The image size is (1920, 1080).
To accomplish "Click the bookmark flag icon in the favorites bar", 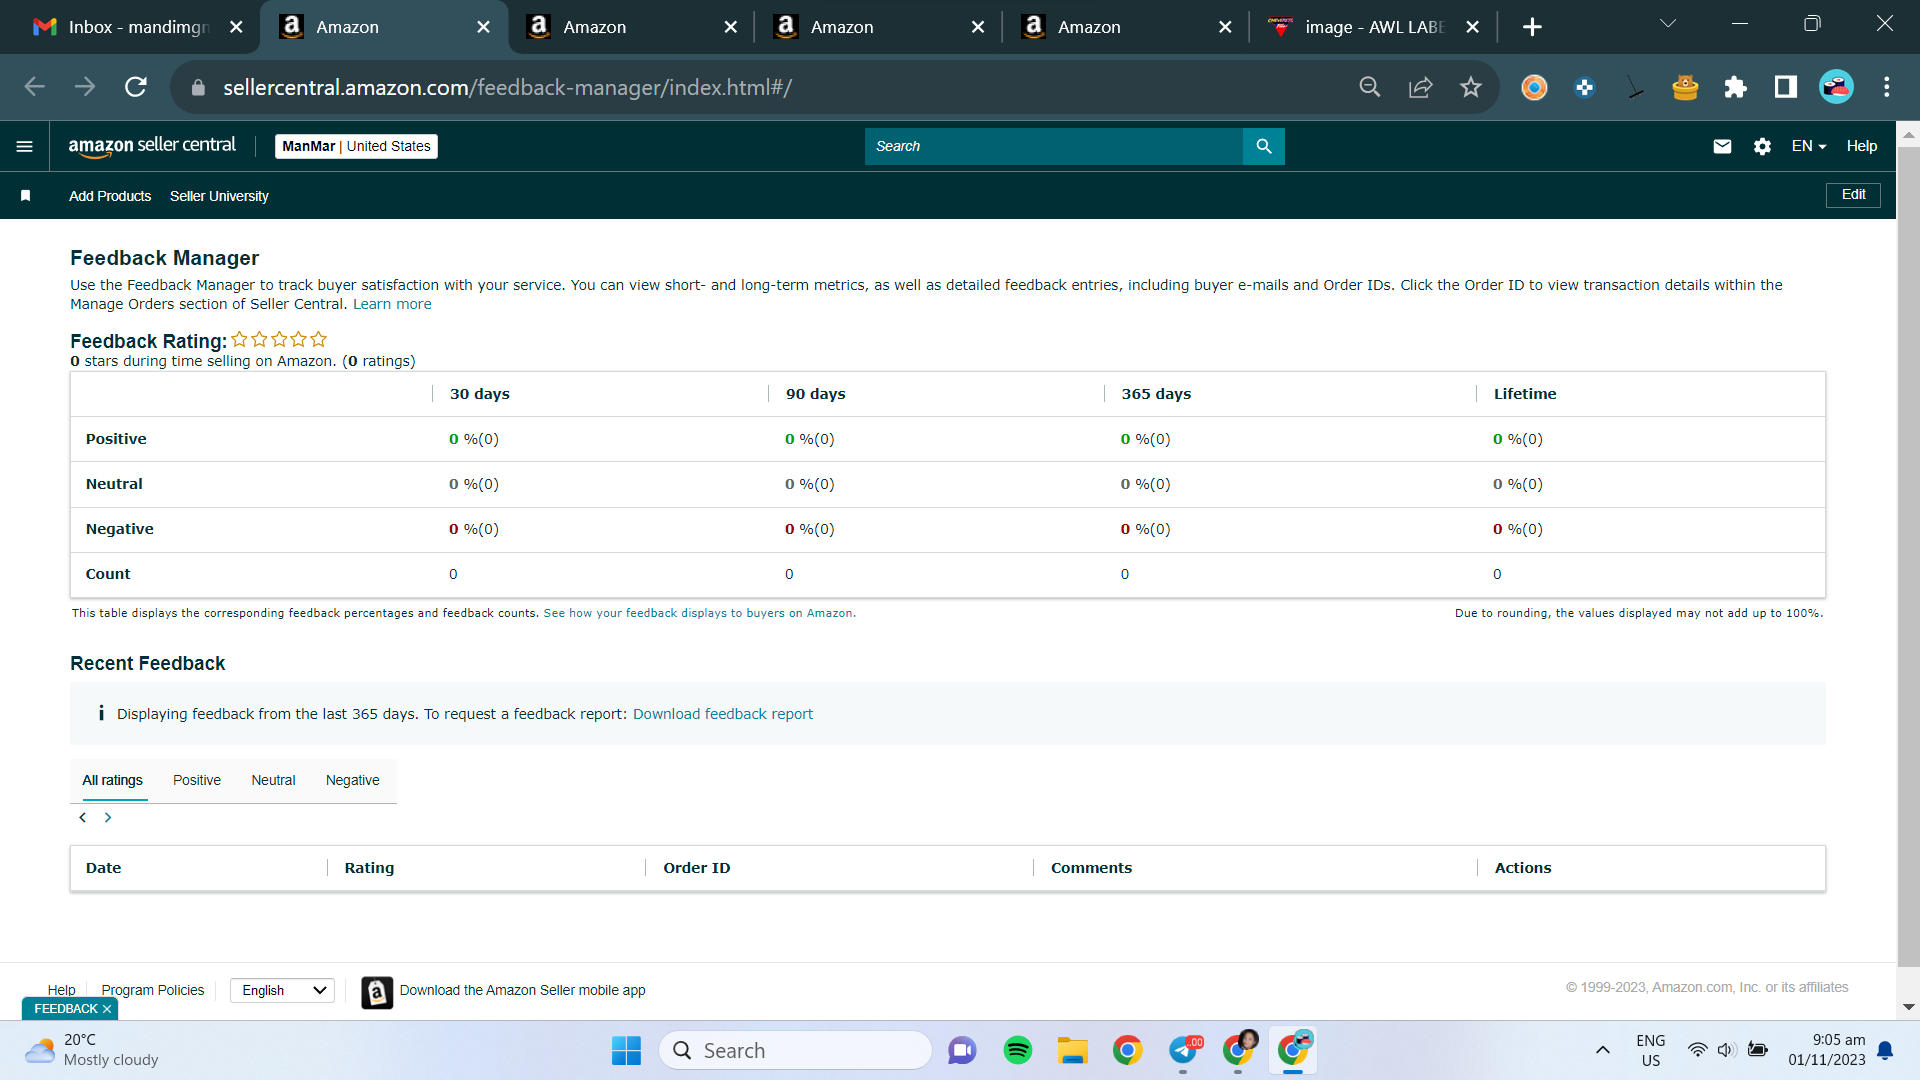I will click(x=26, y=196).
